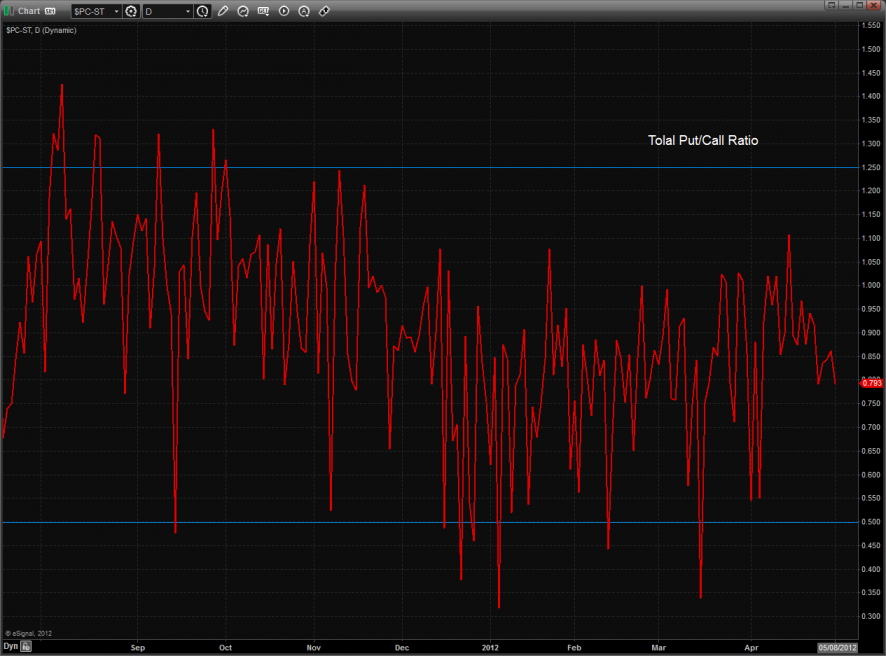Image resolution: width=886 pixels, height=656 pixels.
Task: Click the small badge beside Chart title
Action: point(50,11)
